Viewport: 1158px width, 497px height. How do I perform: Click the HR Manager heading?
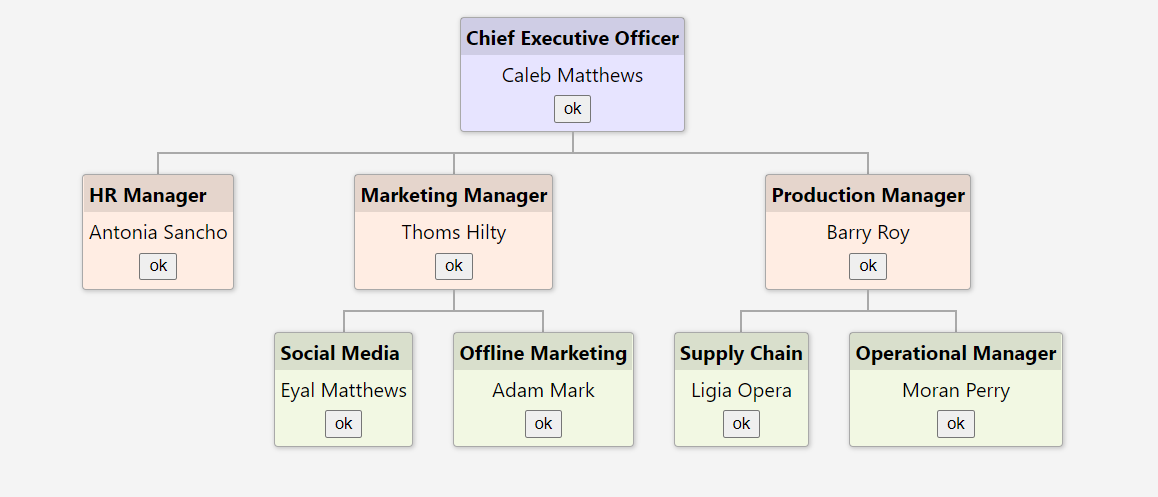point(148,196)
